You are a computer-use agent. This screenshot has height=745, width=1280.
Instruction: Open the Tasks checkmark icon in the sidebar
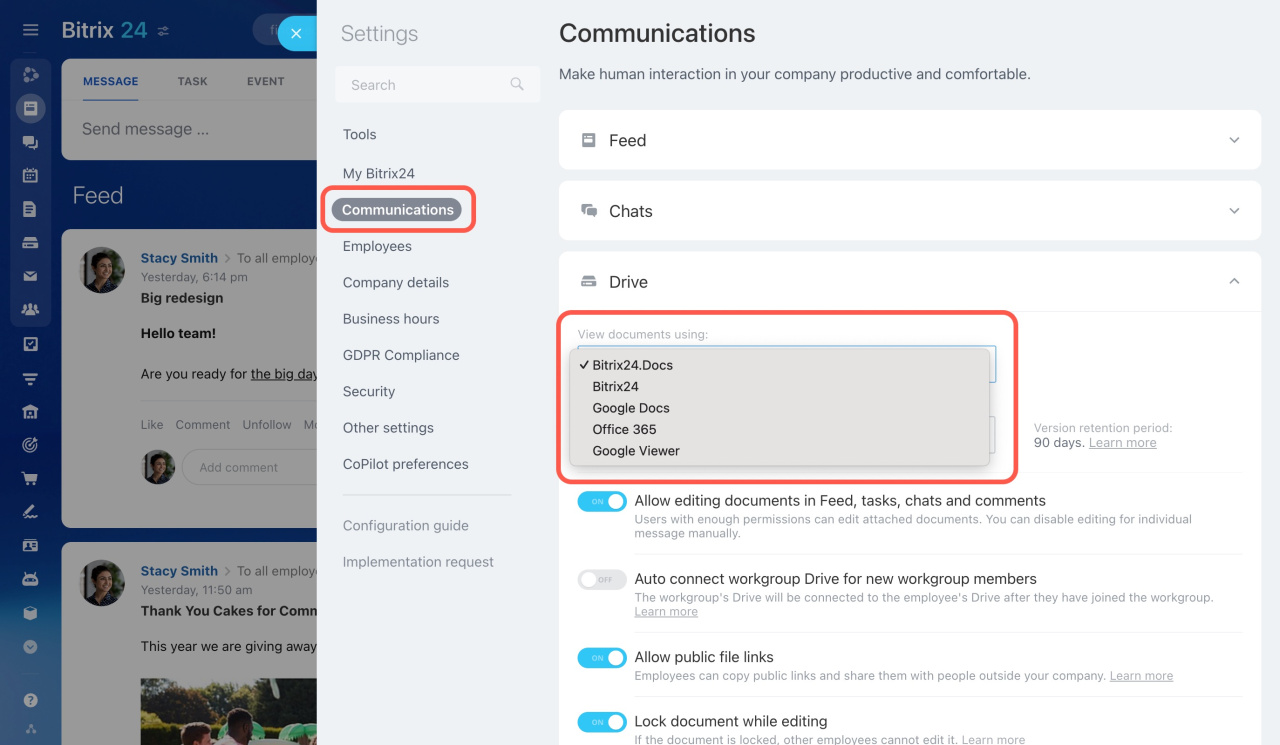click(30, 344)
